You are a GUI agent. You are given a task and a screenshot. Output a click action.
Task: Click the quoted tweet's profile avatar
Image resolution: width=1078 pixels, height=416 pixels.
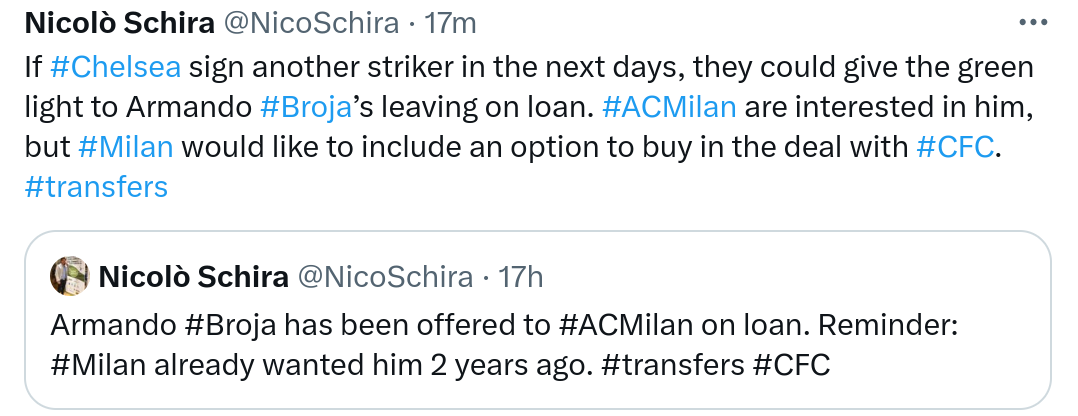click(x=70, y=277)
